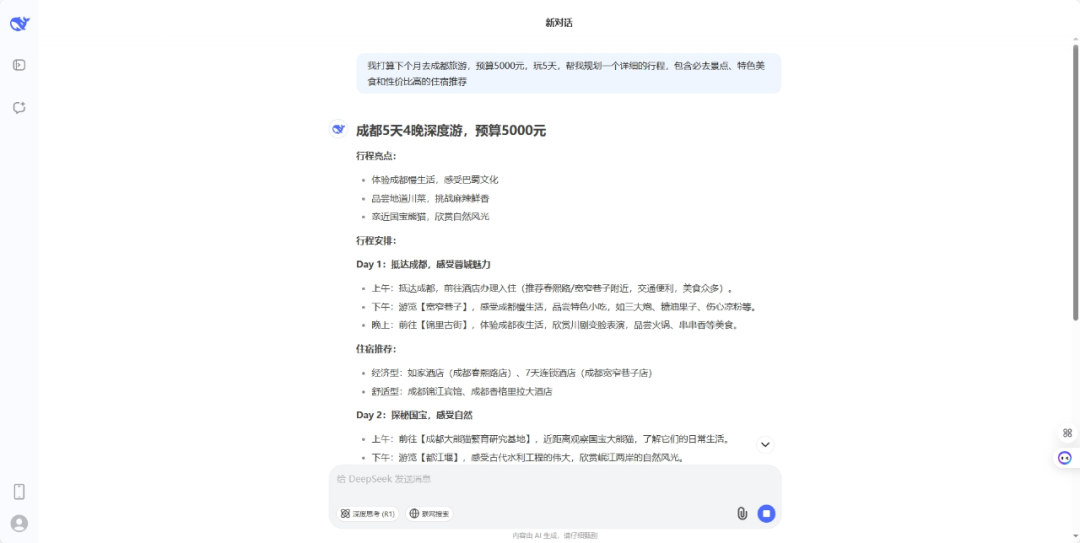Open the sidebar panel toggle icon

coord(19,65)
